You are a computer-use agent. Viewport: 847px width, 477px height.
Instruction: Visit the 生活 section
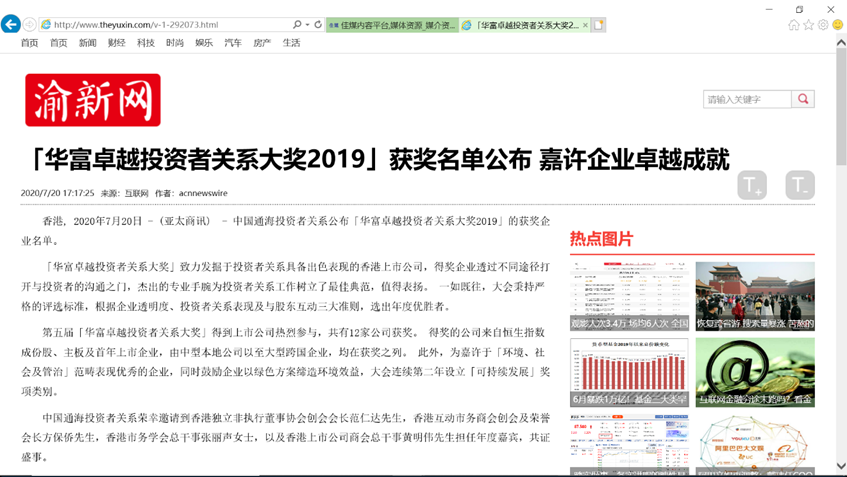tap(292, 43)
